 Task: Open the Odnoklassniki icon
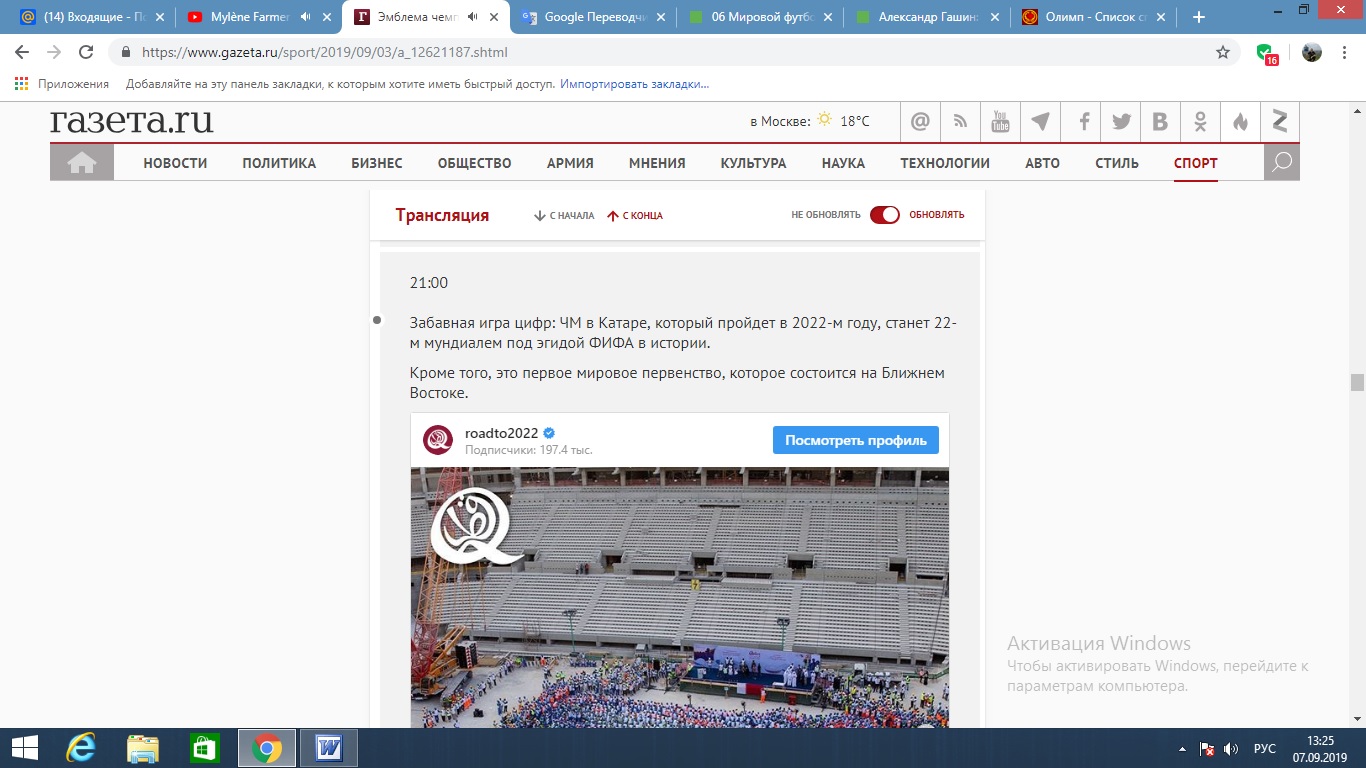pos(1200,122)
